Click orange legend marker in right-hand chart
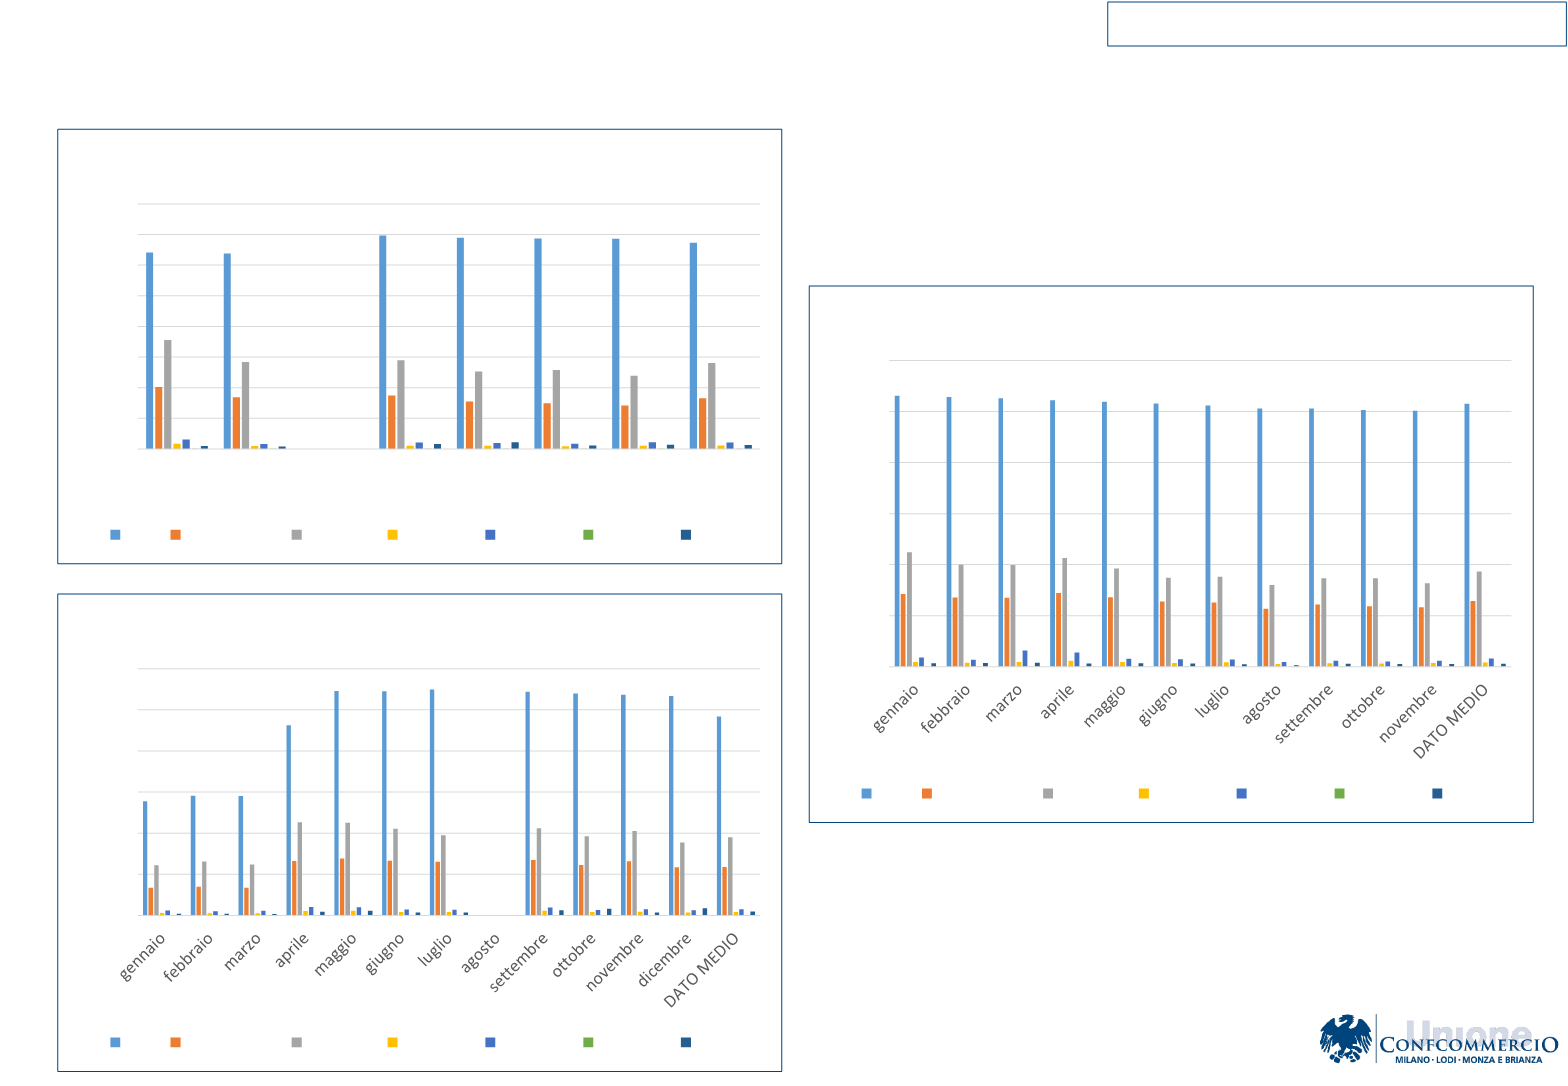1568x1086 pixels. click(x=927, y=793)
